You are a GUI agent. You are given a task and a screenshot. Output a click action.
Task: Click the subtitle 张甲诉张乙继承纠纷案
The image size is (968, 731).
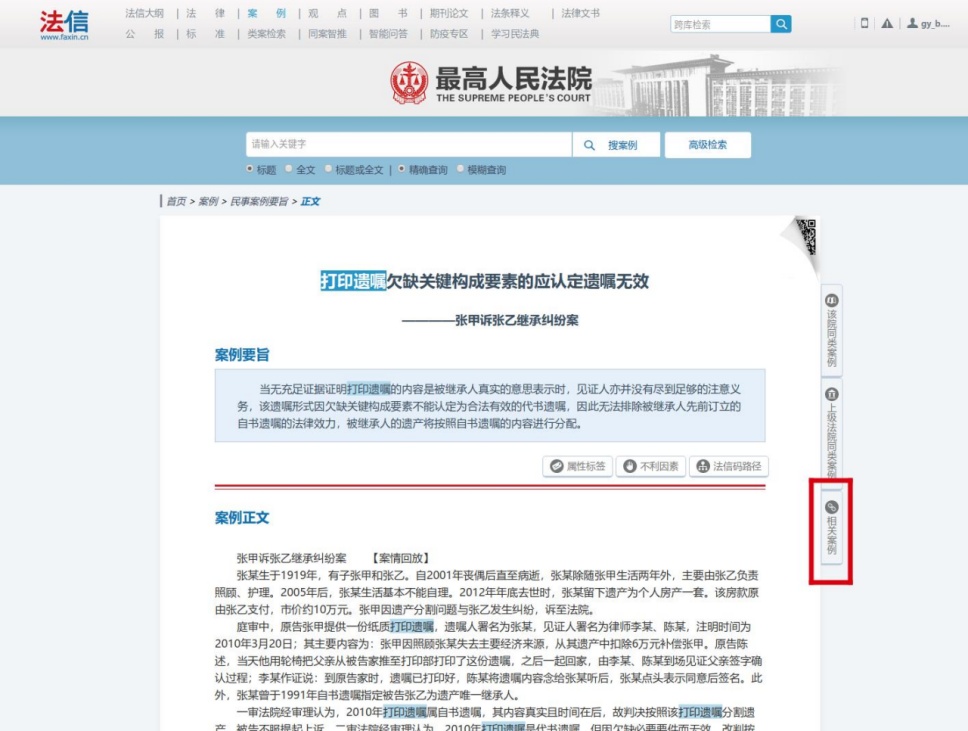517,320
